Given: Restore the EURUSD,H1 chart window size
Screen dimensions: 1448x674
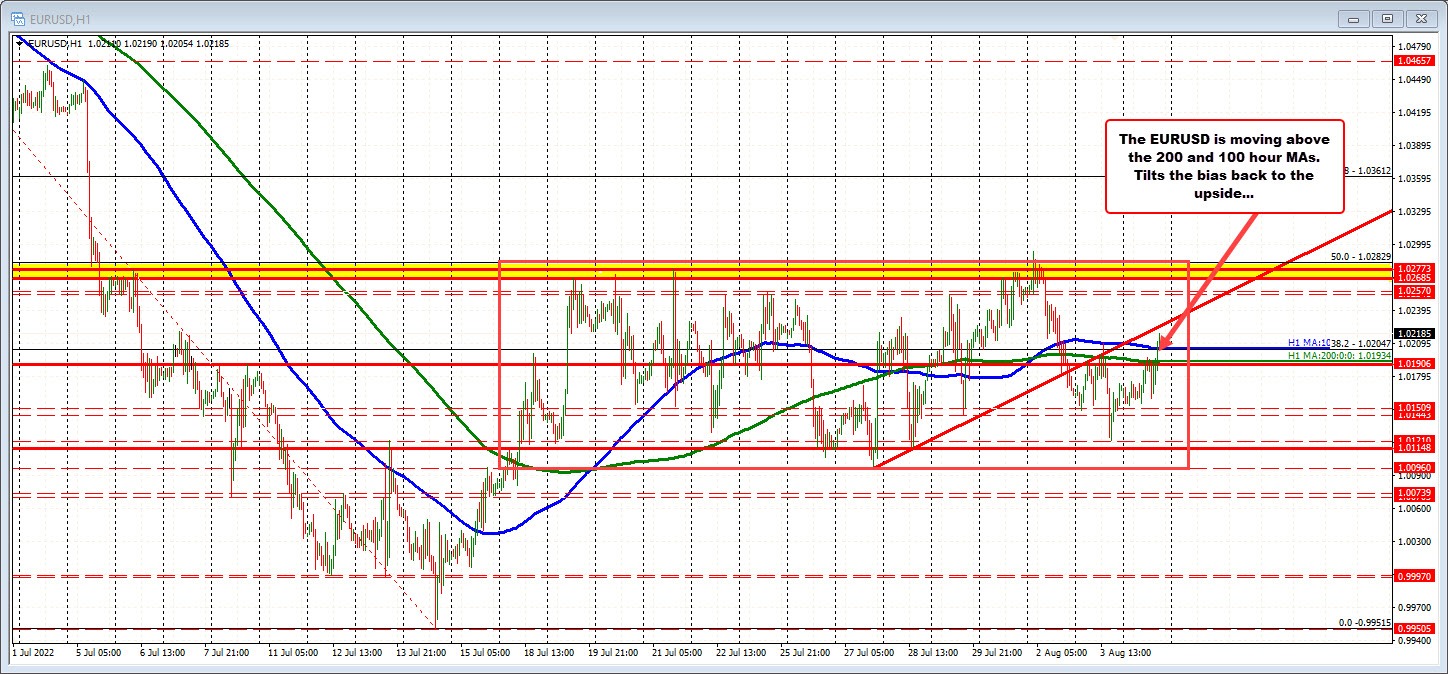Looking at the screenshot, I should click(1388, 18).
